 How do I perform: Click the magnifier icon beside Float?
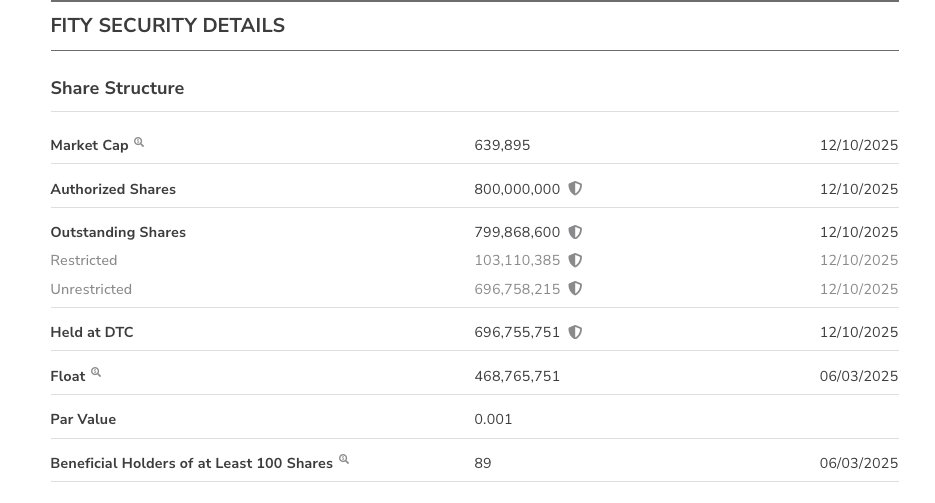[96, 373]
